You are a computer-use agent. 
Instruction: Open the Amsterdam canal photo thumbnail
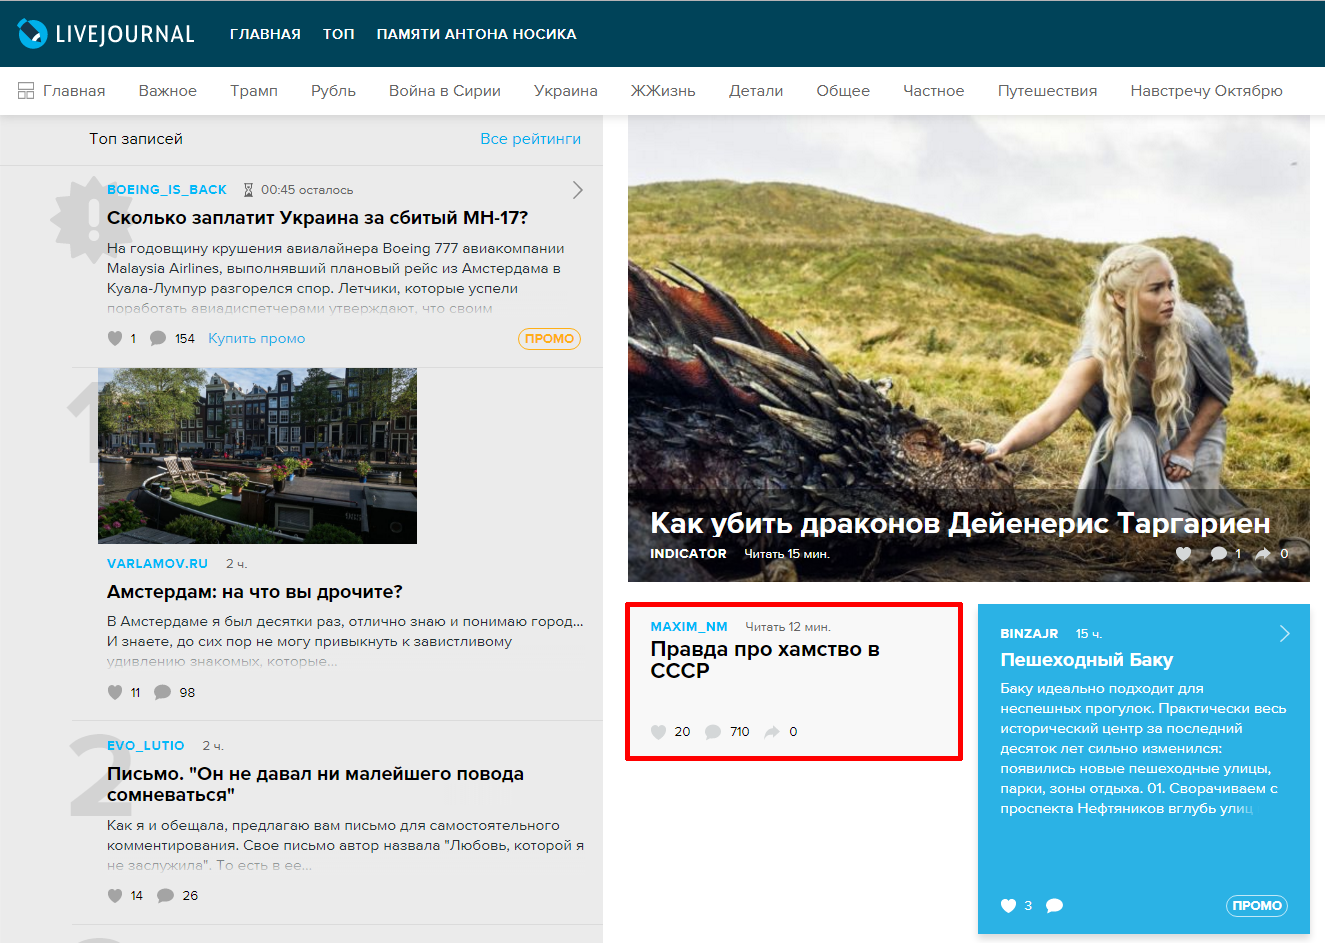[257, 456]
